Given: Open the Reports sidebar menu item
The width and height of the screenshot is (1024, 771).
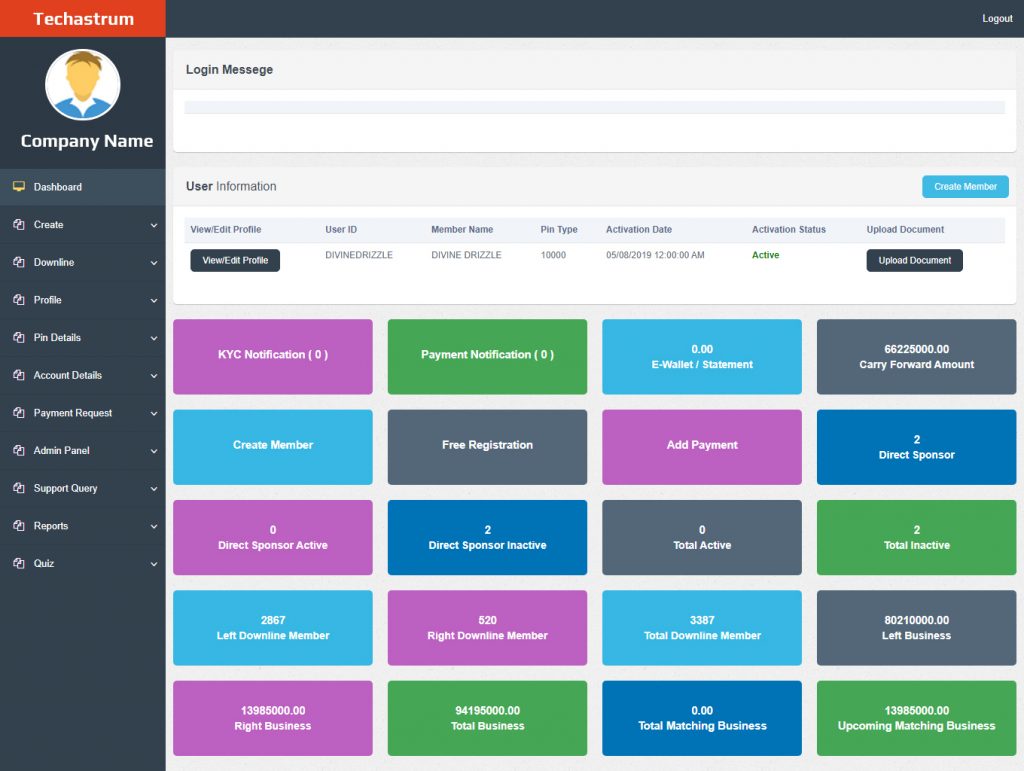Looking at the screenshot, I should 51,526.
